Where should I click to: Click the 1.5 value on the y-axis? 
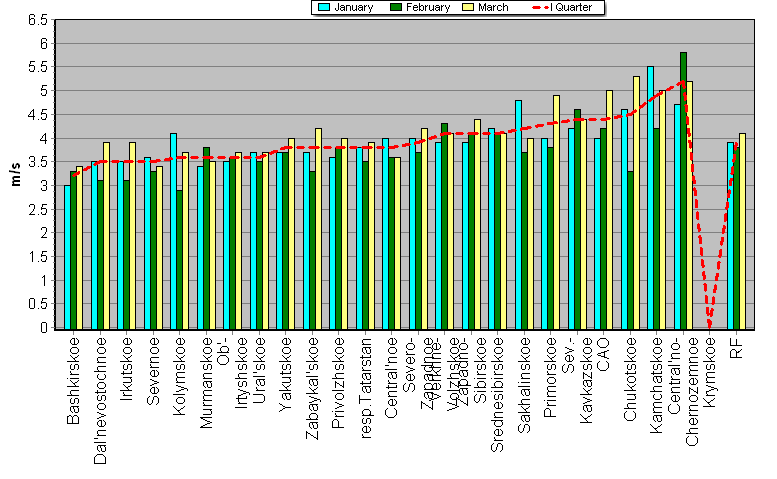click(x=38, y=257)
